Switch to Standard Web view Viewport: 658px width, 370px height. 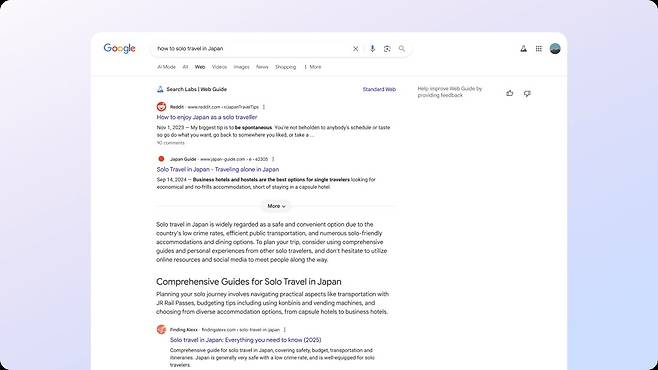(379, 89)
